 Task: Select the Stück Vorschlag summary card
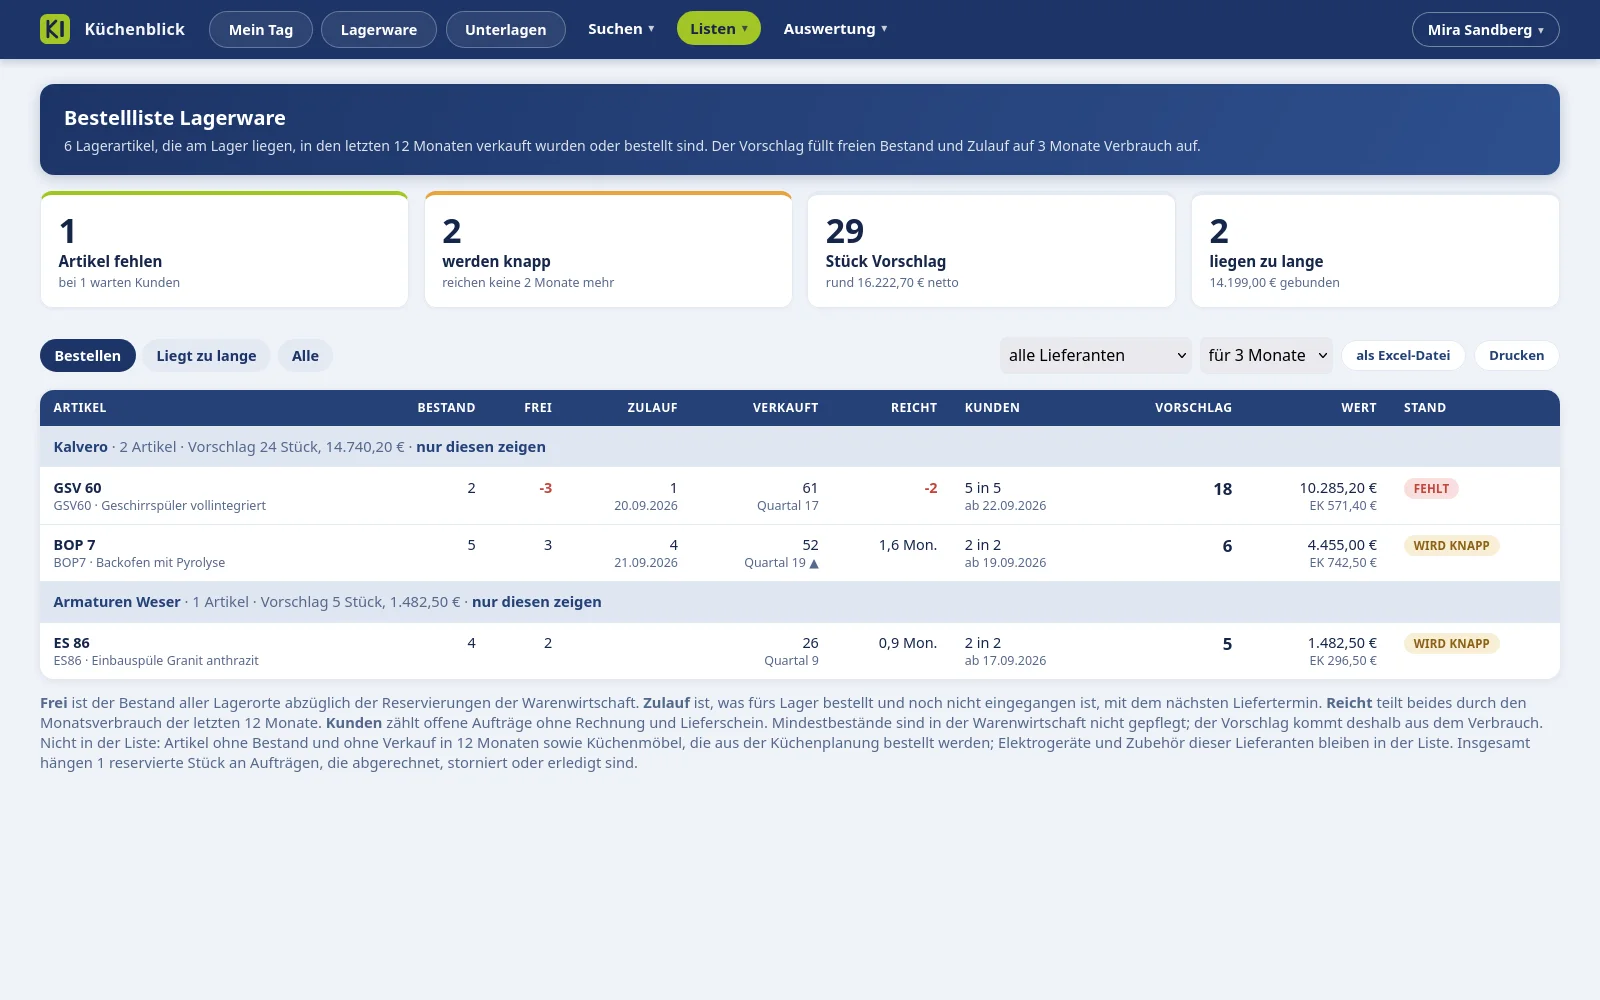pos(991,249)
